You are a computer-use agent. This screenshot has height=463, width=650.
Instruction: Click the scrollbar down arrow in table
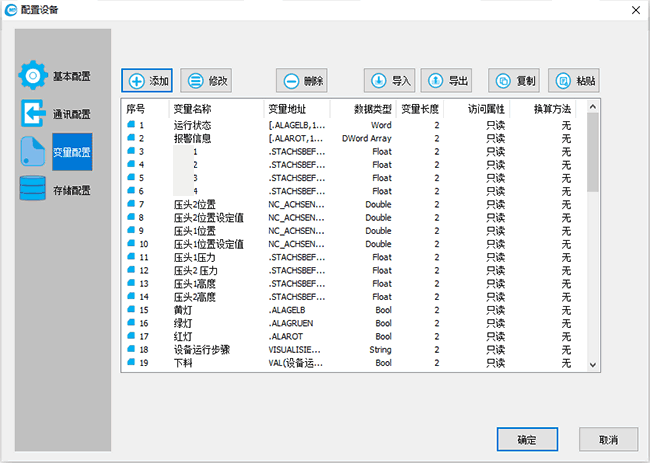pyautogui.click(x=593, y=365)
